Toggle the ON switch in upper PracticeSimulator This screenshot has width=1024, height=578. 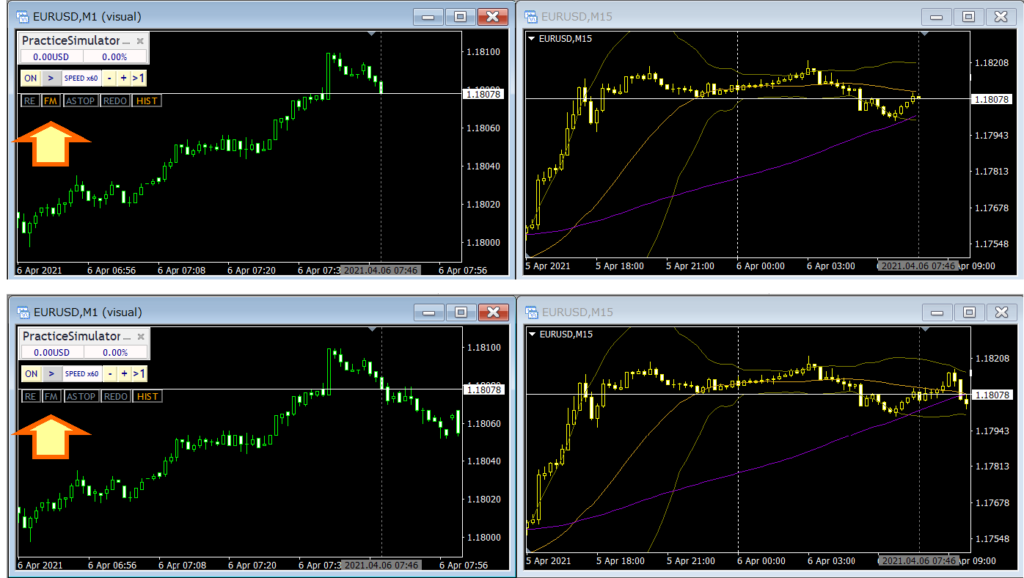click(31, 78)
